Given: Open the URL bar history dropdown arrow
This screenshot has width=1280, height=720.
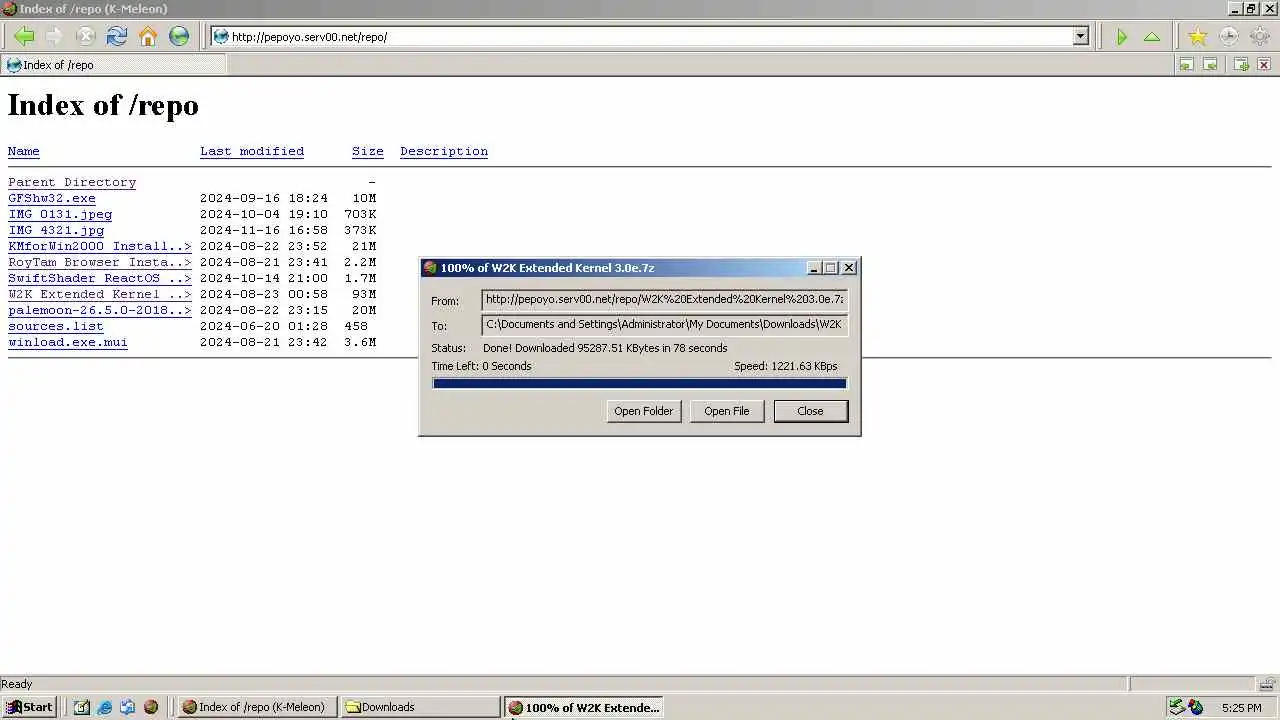Looking at the screenshot, I should (1080, 37).
